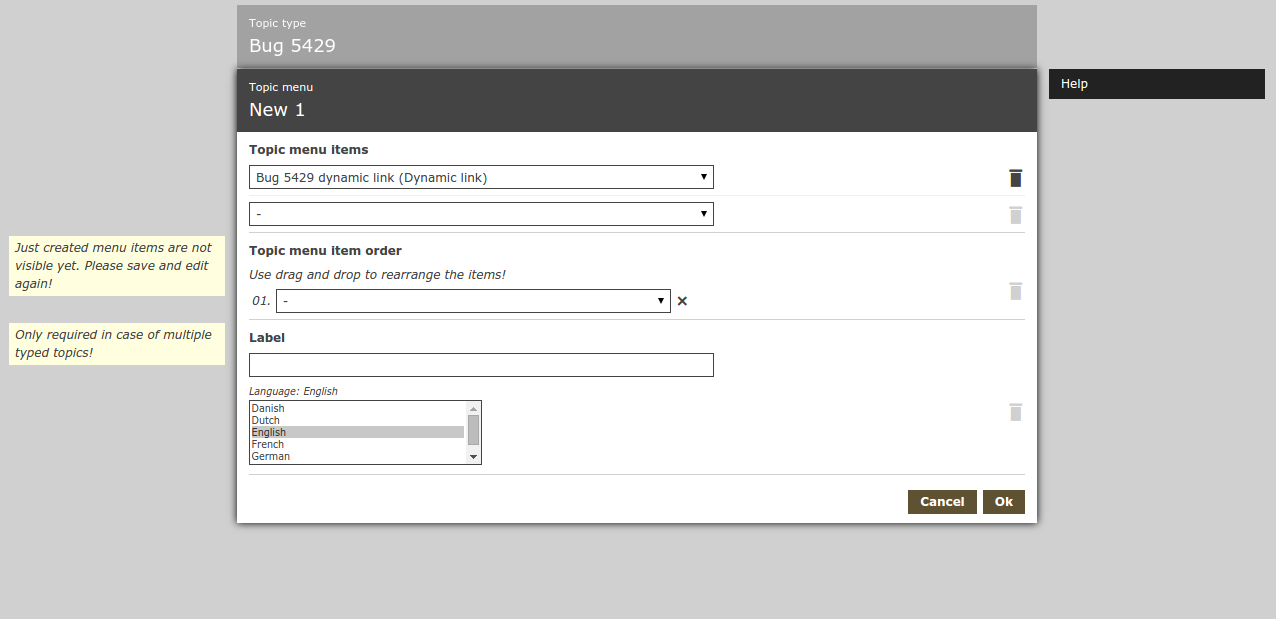Click the language list scrollbar thumb
Viewport: 1276px width, 619px height.
click(x=473, y=429)
